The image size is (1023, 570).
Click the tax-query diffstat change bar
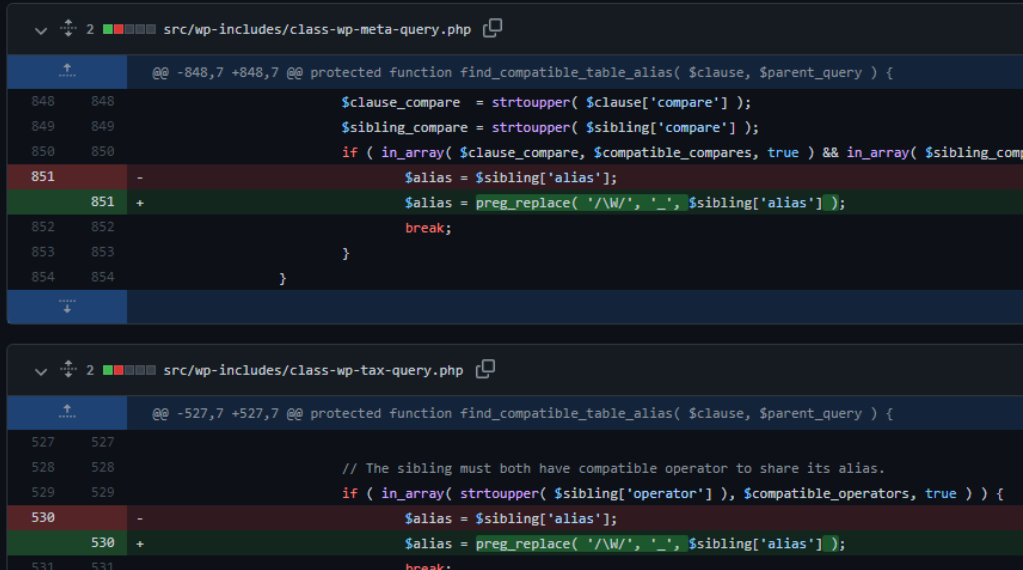pyautogui.click(x=129, y=370)
